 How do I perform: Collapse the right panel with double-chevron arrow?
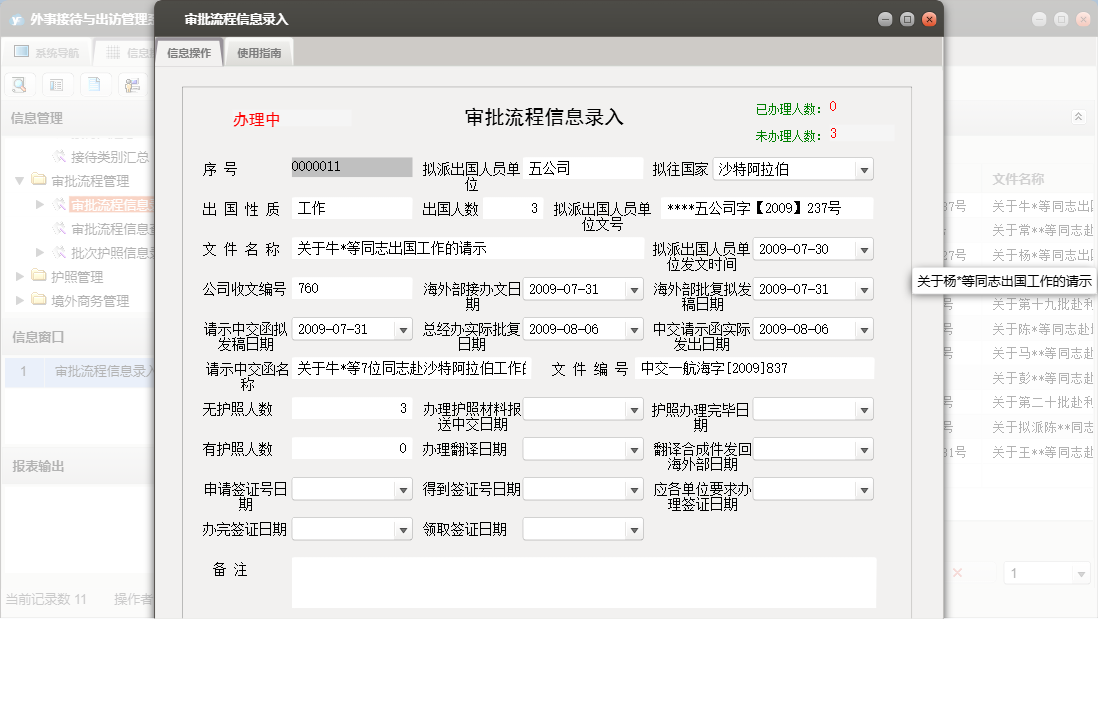pos(1079,115)
